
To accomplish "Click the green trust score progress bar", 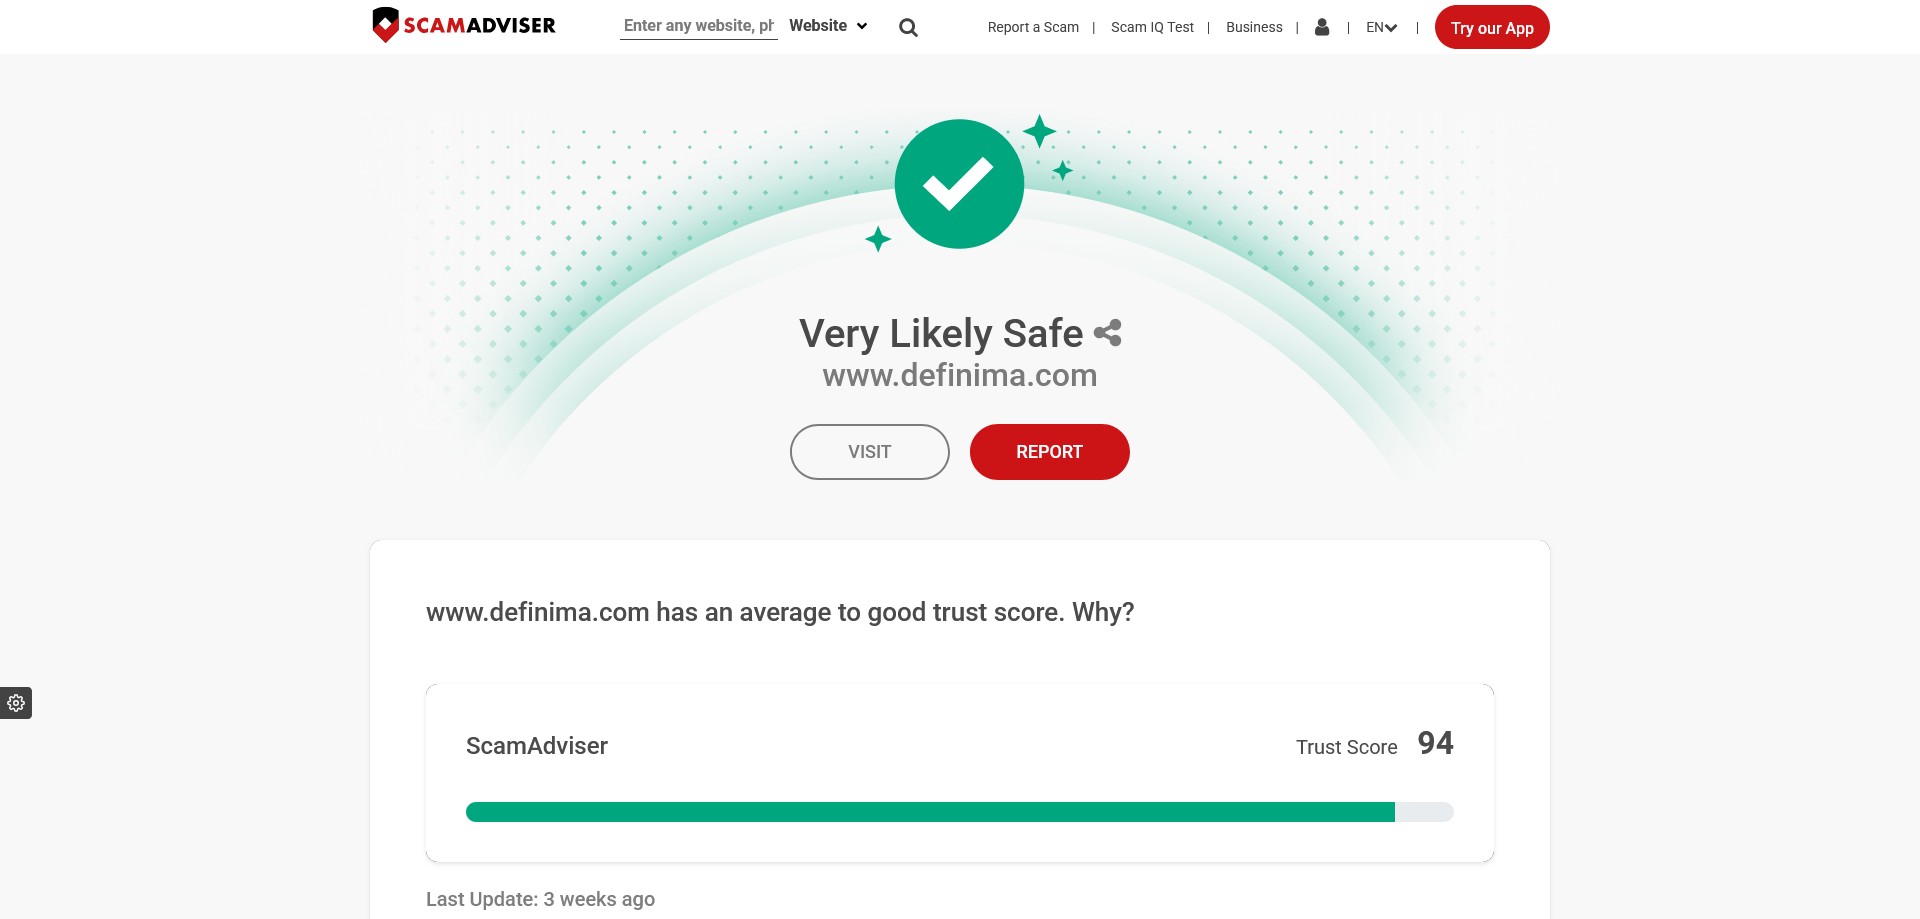I will pos(959,812).
